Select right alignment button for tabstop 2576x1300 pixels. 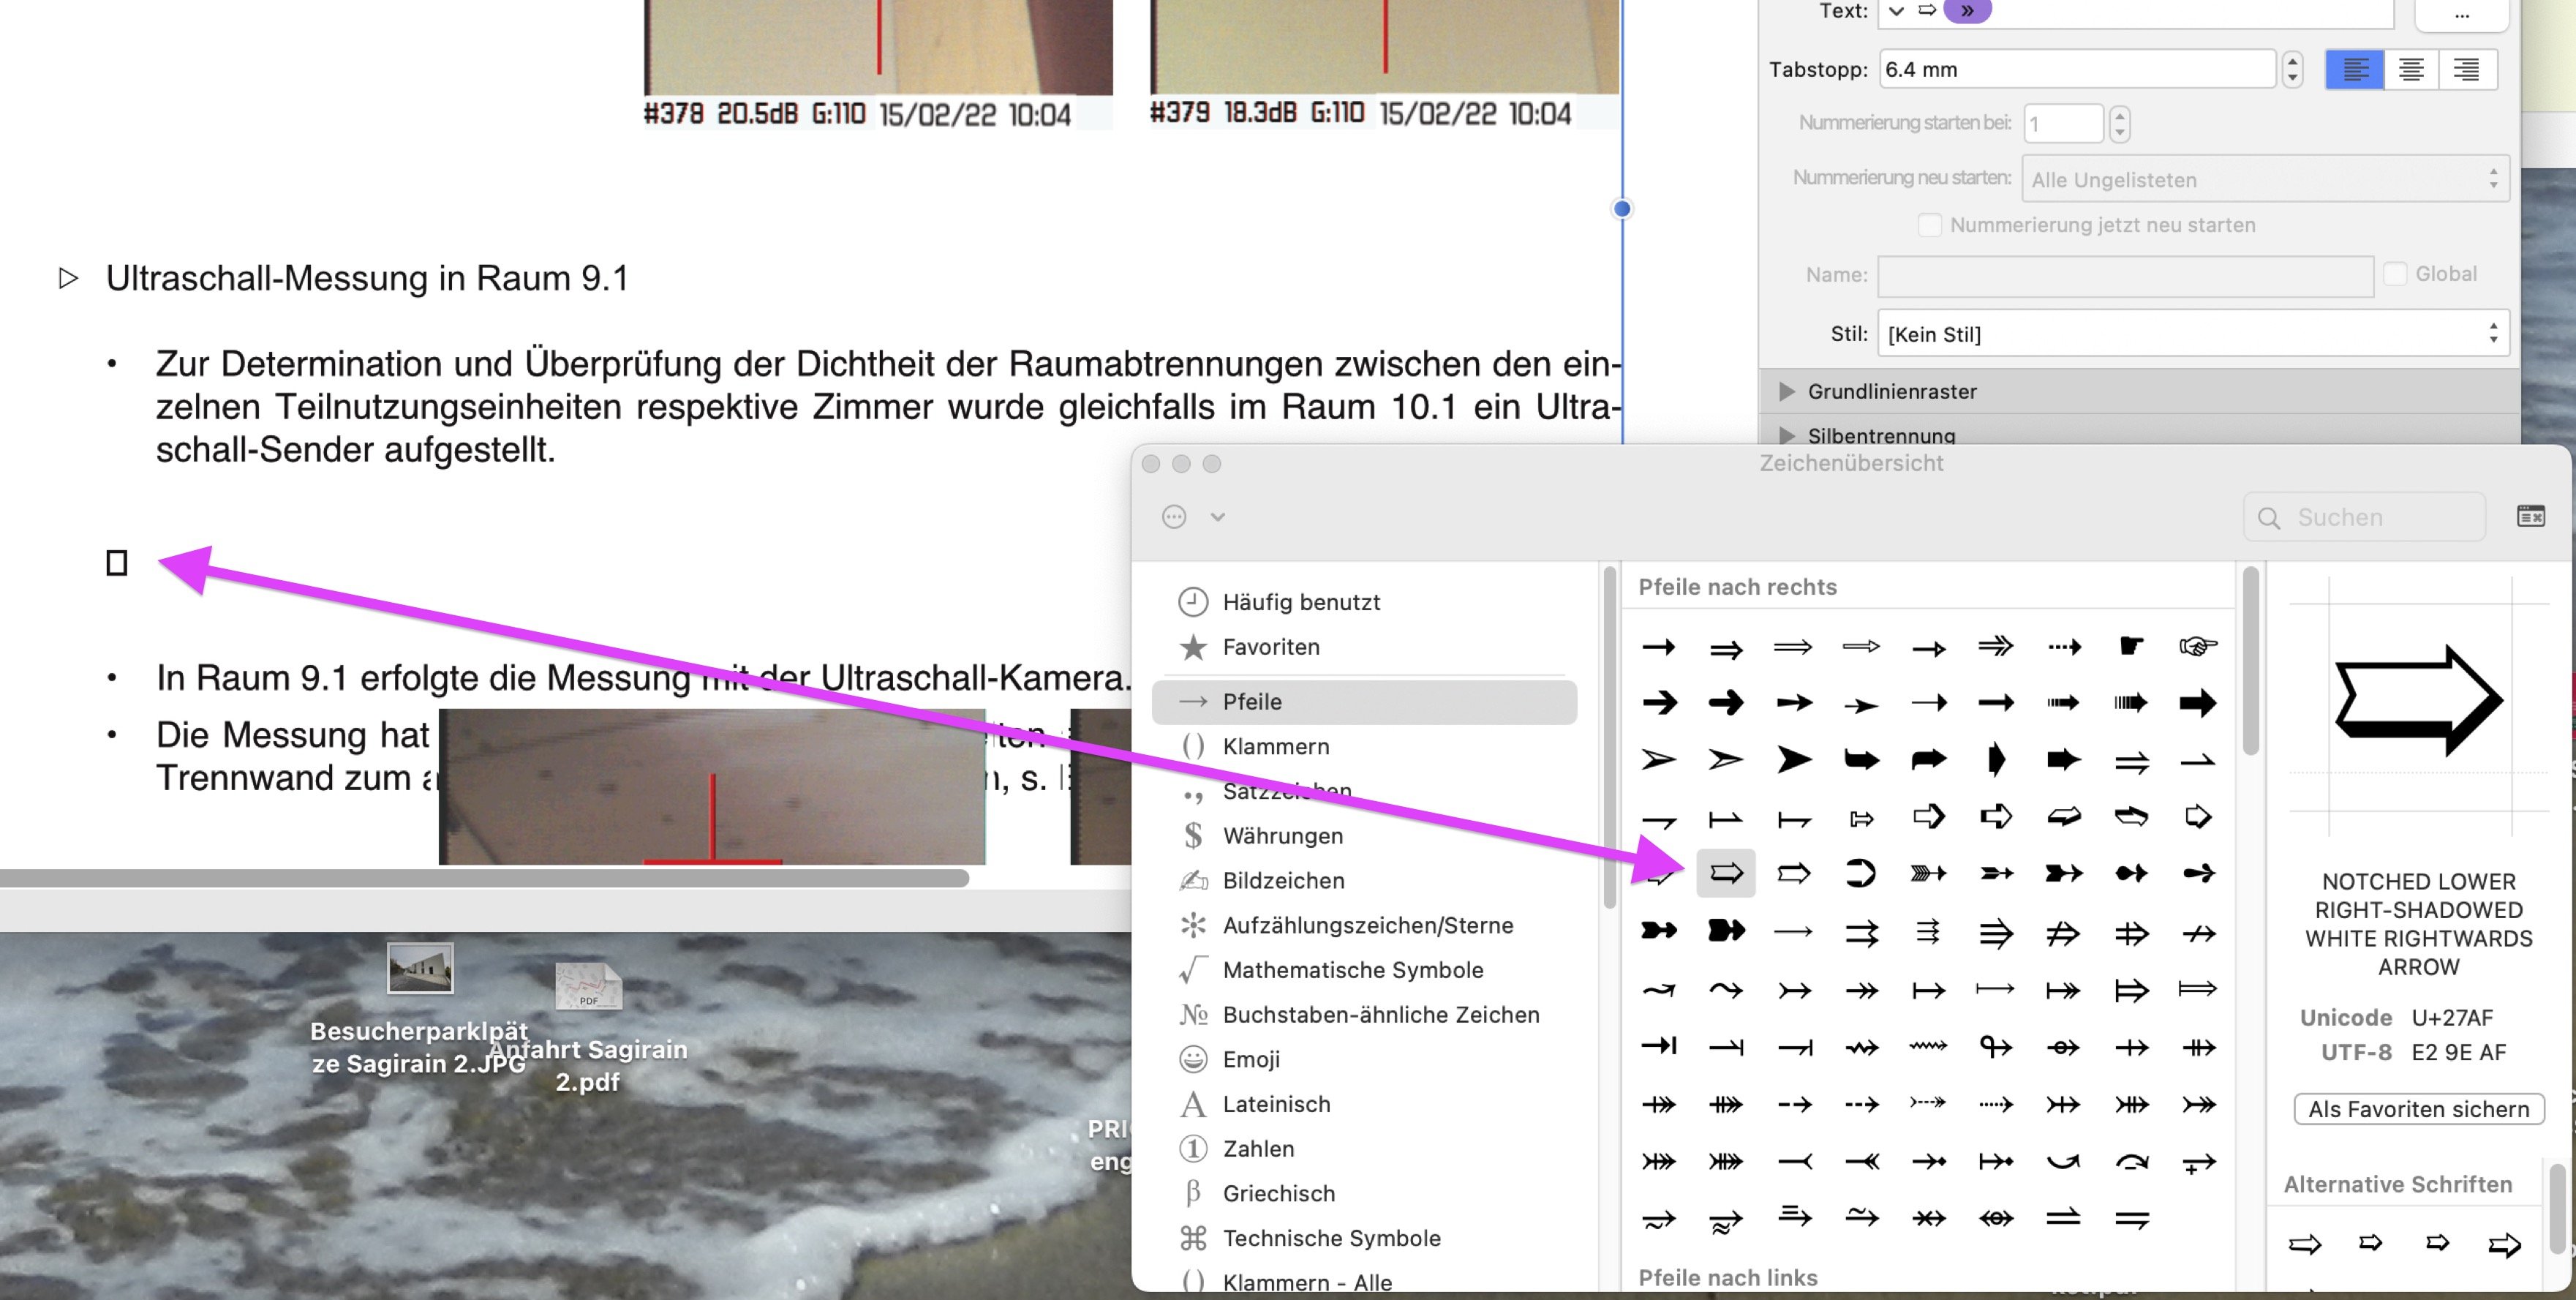click(x=2466, y=70)
